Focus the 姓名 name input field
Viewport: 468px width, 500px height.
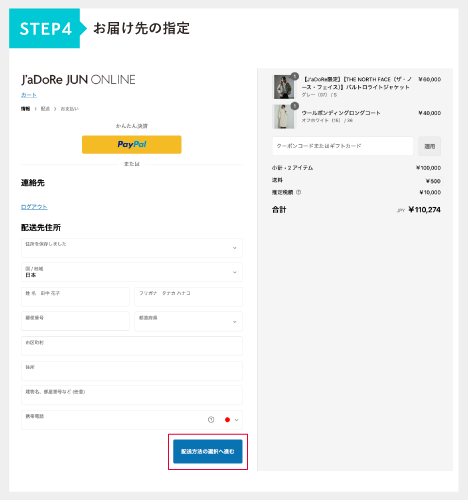click(x=75, y=297)
